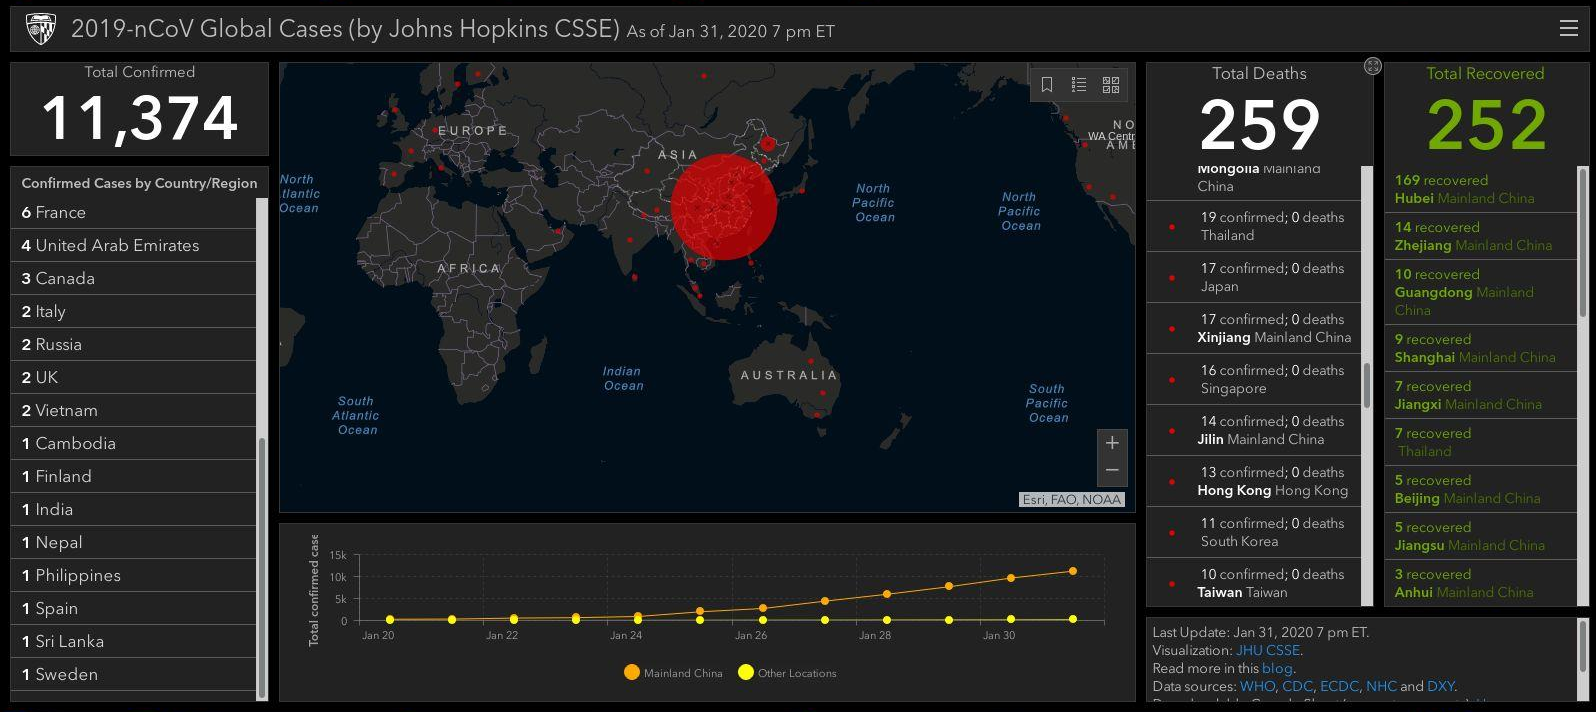The image size is (1596, 712).
Task: Select 1 Sri Lanka row
Action: [x=133, y=641]
